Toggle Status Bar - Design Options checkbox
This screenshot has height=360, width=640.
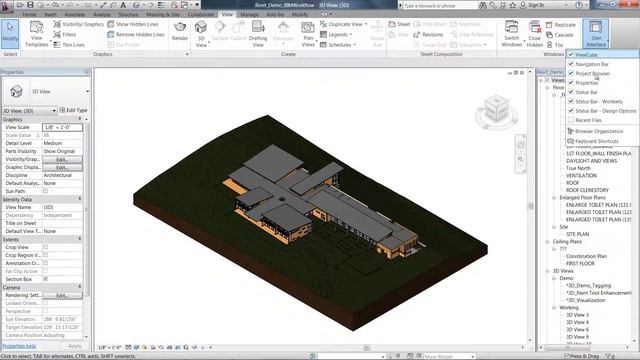click(571, 111)
